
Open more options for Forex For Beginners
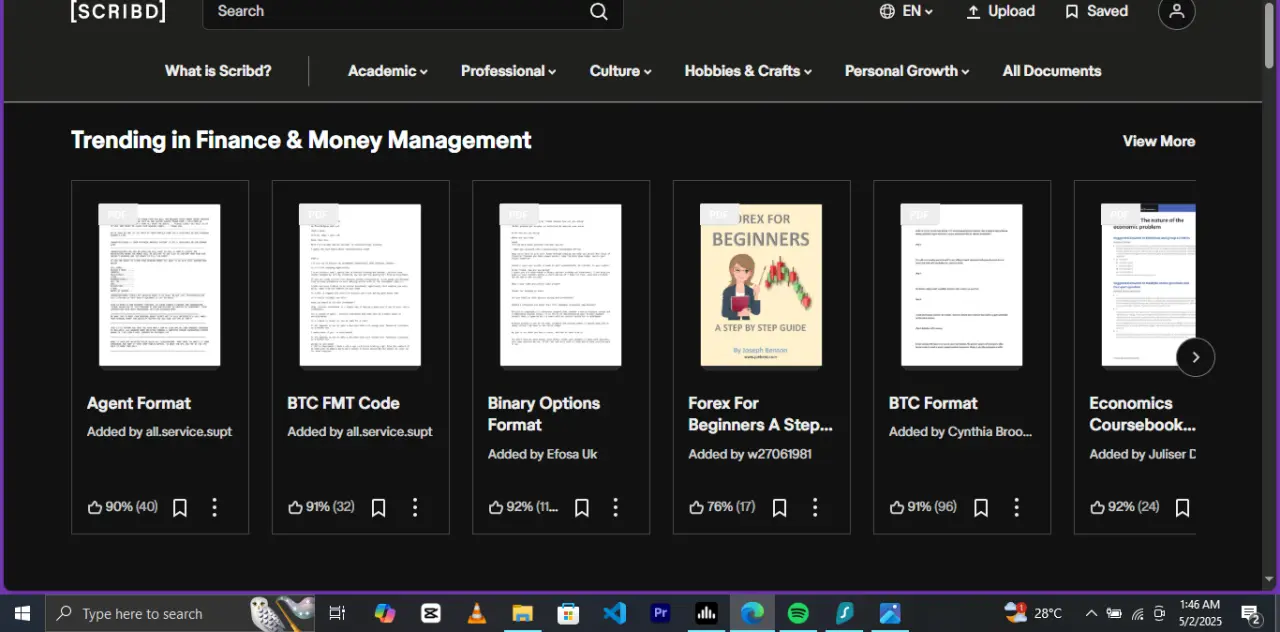[x=815, y=507]
